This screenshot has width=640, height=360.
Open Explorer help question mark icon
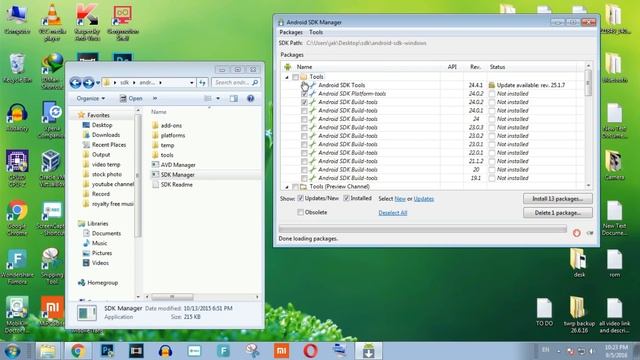(x=251, y=98)
